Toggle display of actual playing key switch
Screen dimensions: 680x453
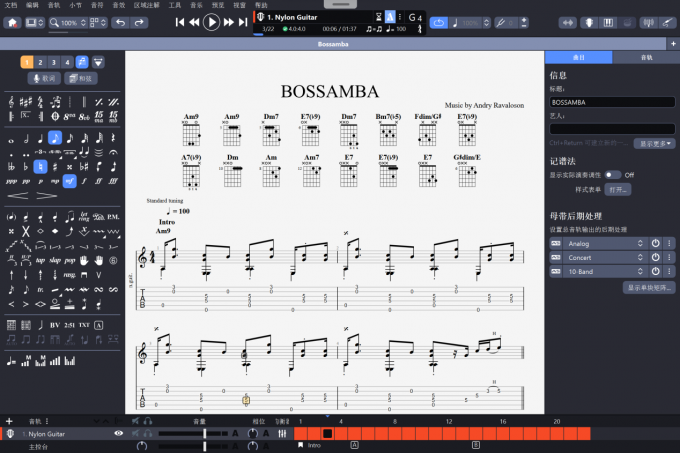(x=612, y=174)
